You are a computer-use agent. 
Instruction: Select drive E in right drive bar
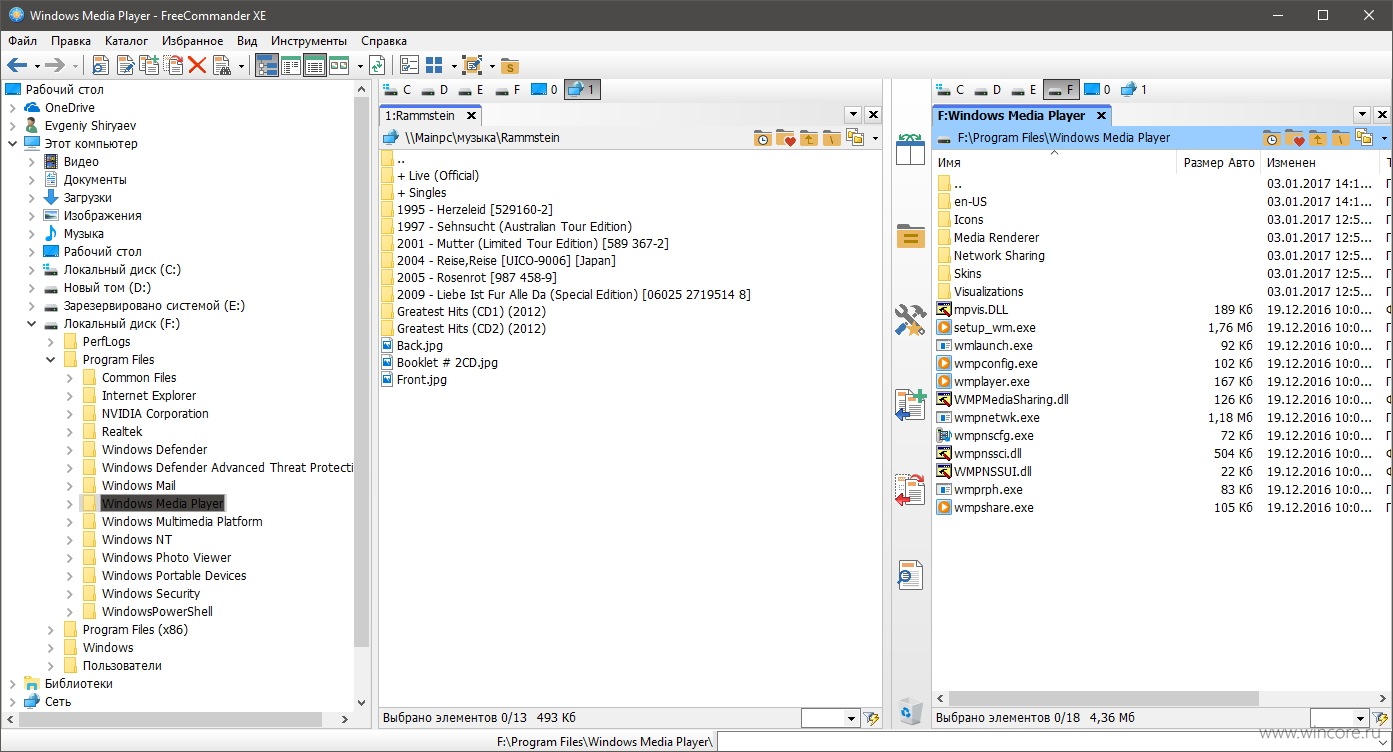pyautogui.click(x=1025, y=90)
